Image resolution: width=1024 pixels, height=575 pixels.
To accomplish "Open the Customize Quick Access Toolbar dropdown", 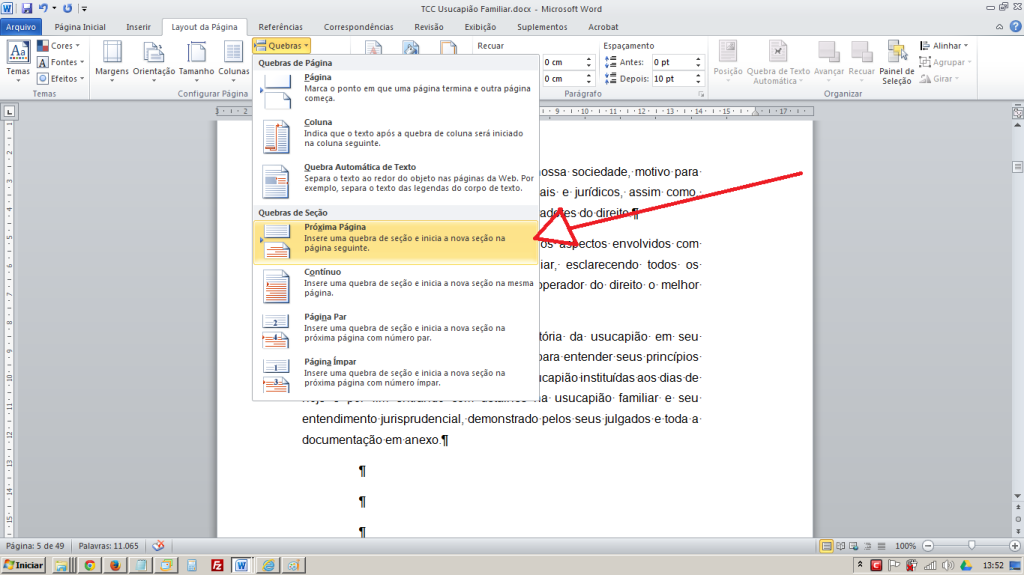I will tap(84, 8).
